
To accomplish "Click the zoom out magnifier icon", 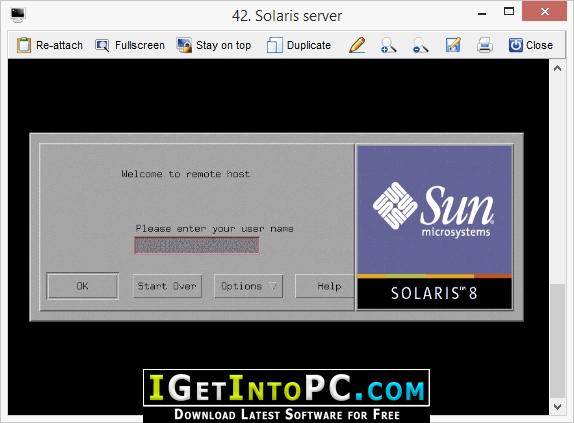I will point(420,45).
